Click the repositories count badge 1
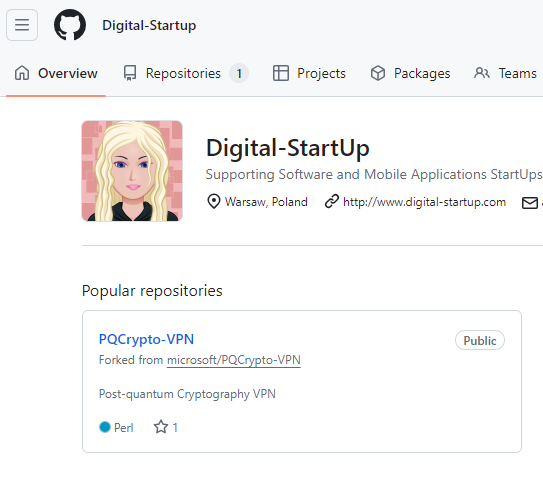The height and width of the screenshot is (484, 543). point(239,73)
